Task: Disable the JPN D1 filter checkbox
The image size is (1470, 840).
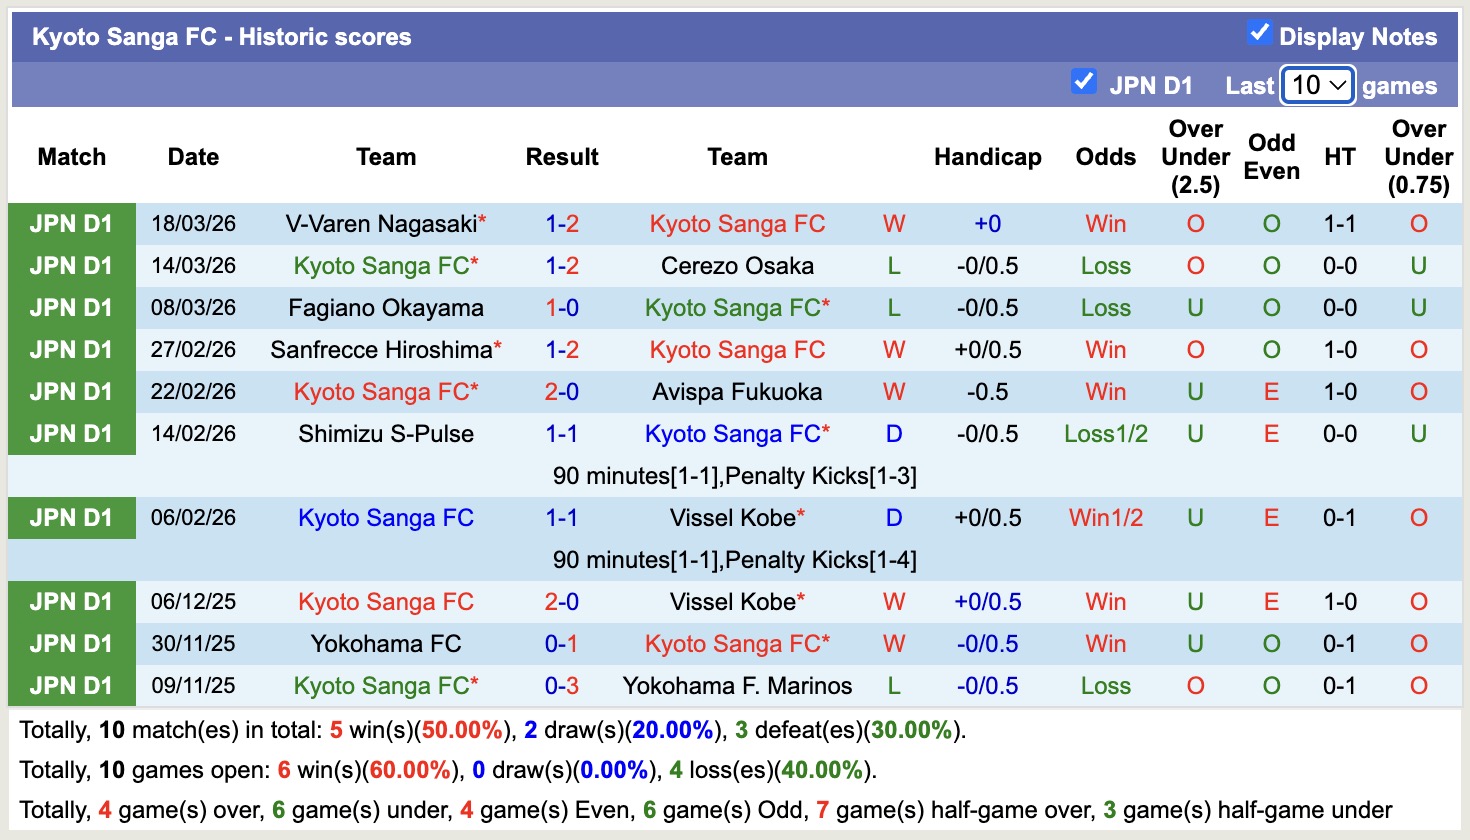Action: 1084,81
